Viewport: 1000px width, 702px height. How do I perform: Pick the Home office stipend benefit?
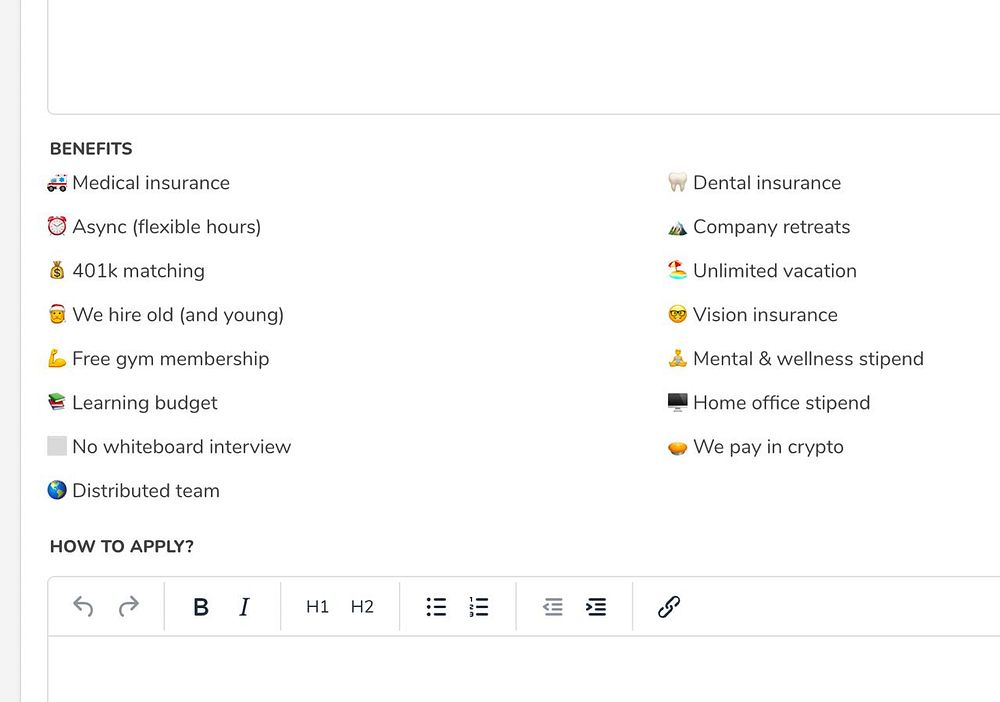coord(769,403)
